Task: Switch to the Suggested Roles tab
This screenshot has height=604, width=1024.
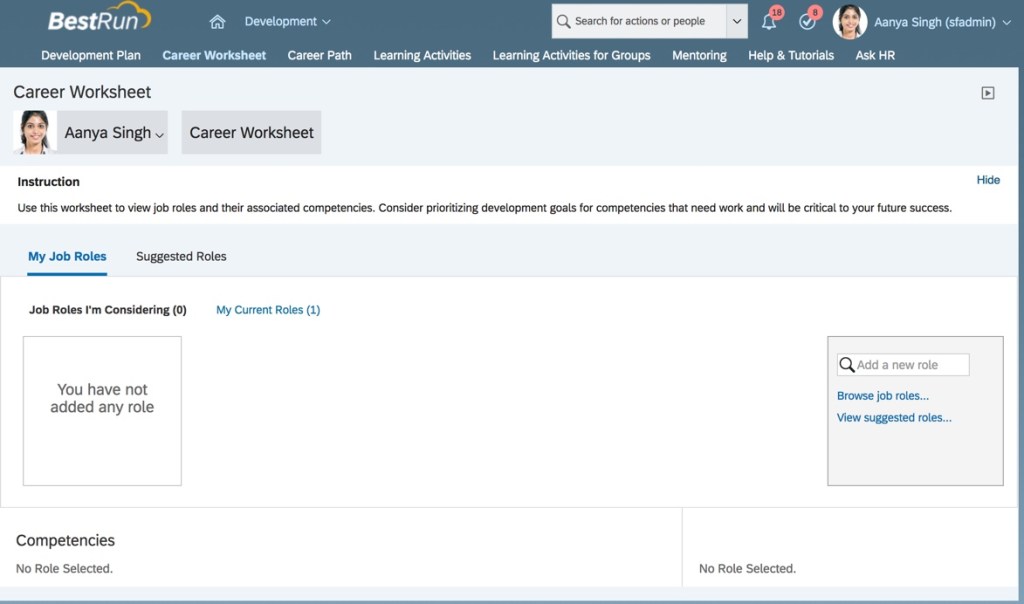Action: click(x=181, y=257)
